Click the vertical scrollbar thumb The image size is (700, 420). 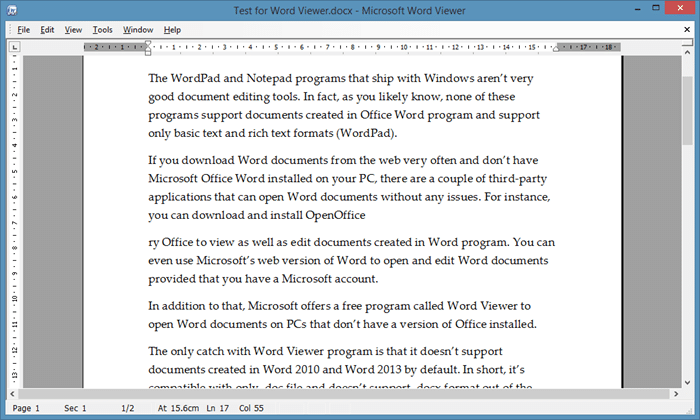click(x=688, y=110)
